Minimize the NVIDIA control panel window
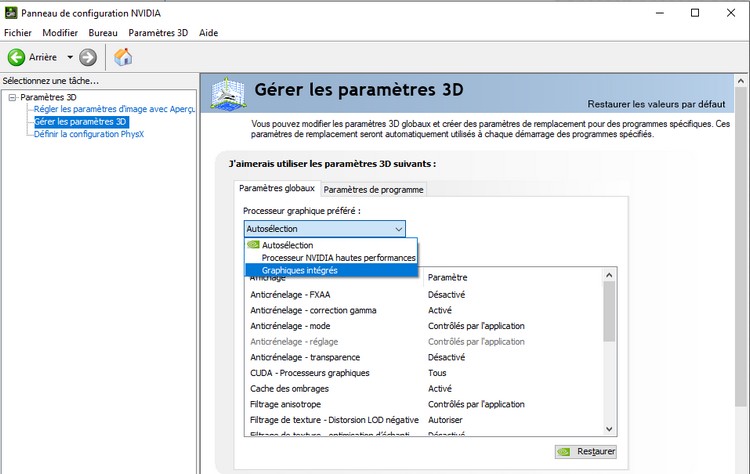Image resolution: width=750 pixels, height=474 pixels. (660, 13)
